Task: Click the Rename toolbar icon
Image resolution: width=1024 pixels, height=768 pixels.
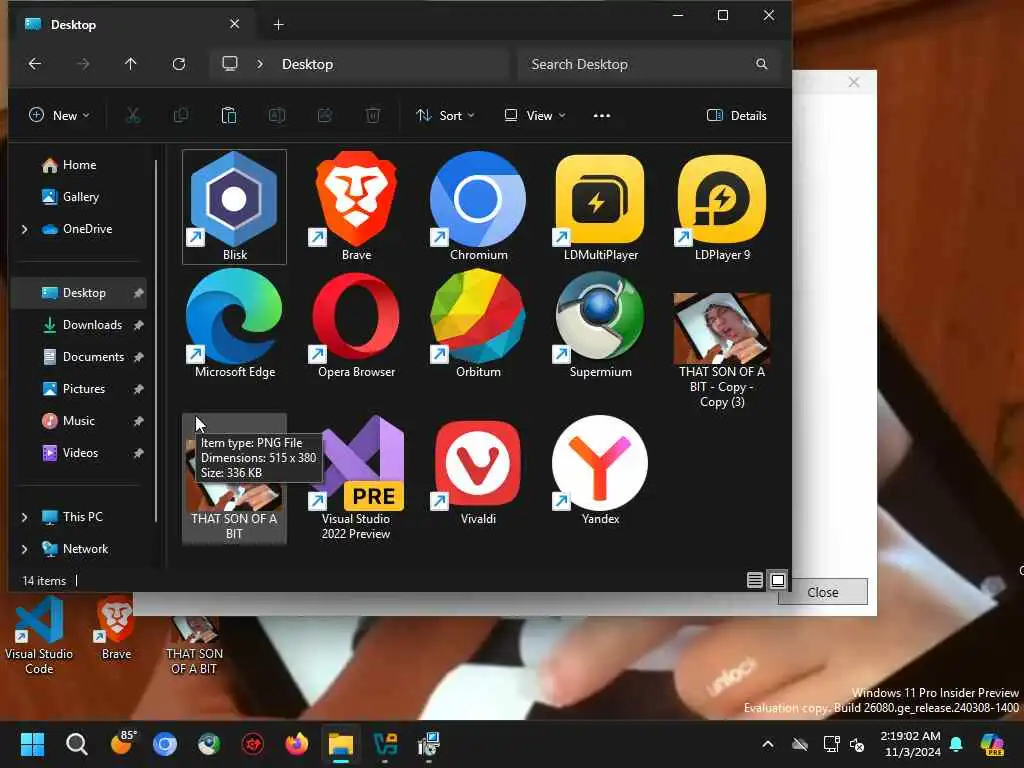Action: [x=277, y=116]
